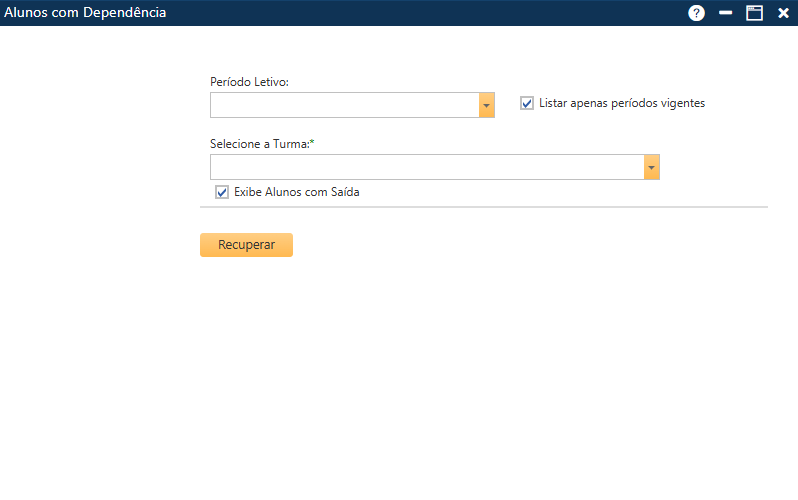The width and height of the screenshot is (798, 500).
Task: Close the Alunos com Dependência window
Action: [x=783, y=13]
